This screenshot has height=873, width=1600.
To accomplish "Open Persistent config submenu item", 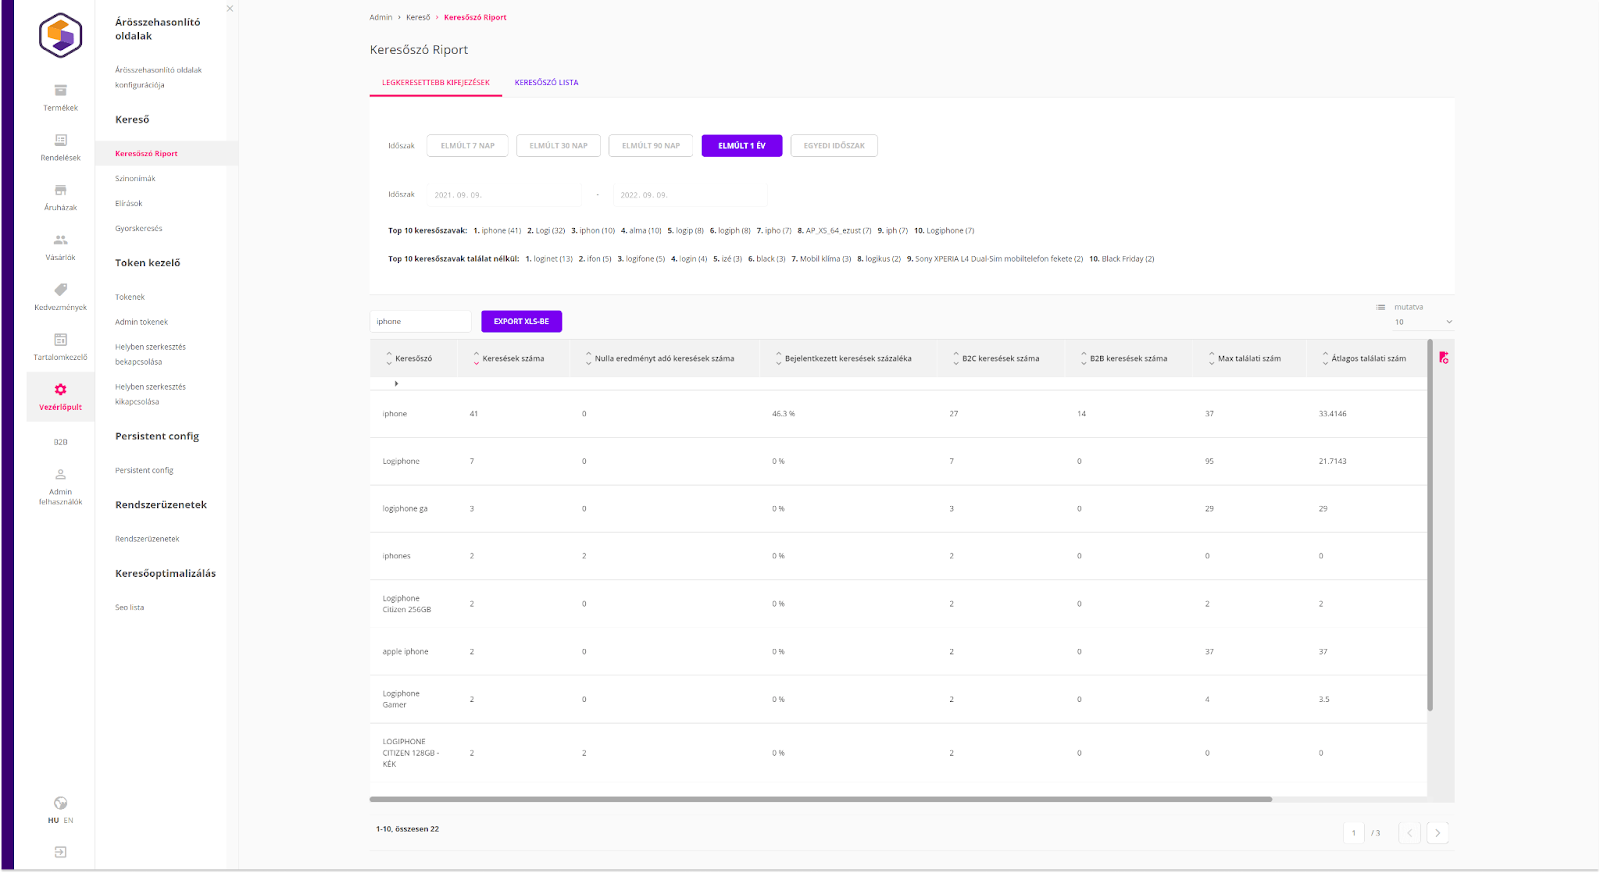I will coord(144,471).
